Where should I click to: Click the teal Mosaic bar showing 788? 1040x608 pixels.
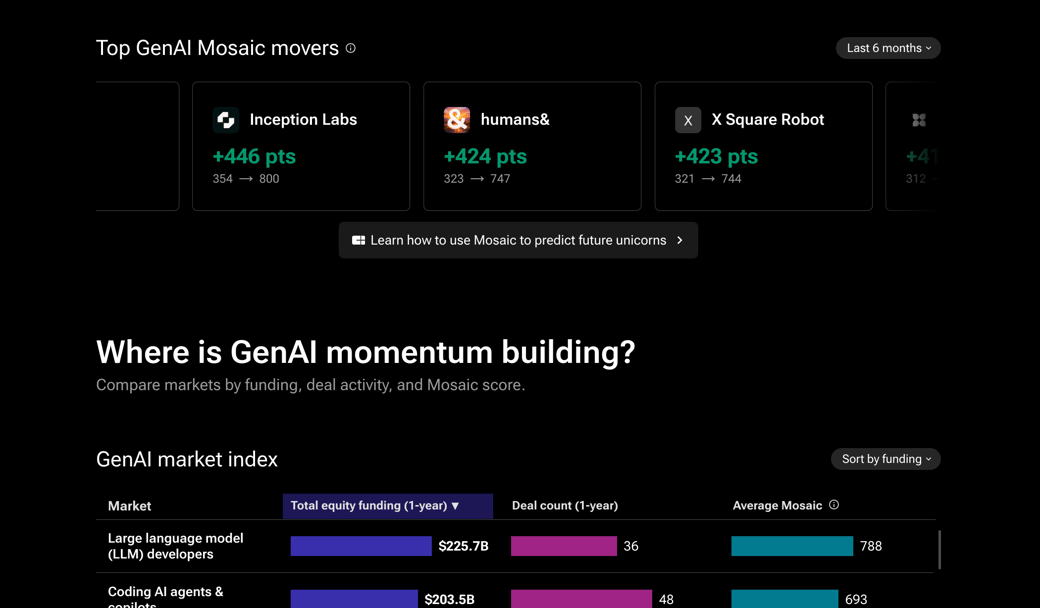tap(792, 546)
